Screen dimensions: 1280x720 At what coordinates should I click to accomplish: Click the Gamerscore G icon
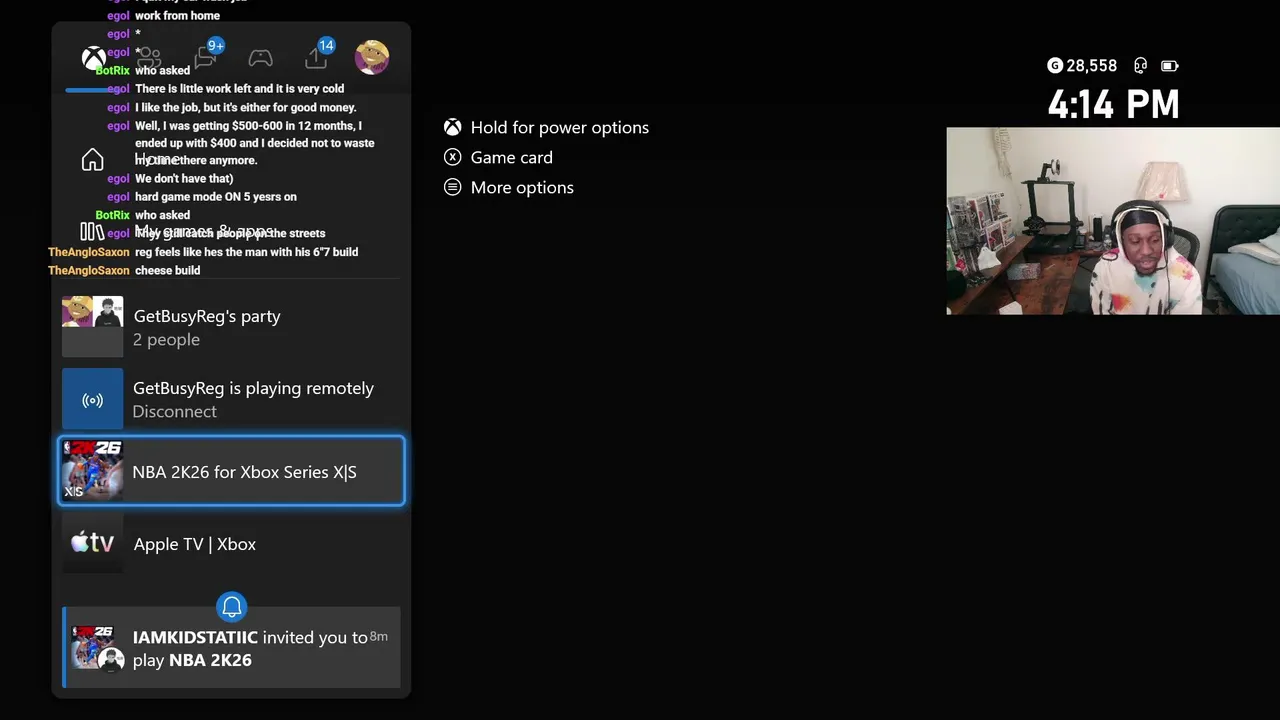(x=1055, y=65)
